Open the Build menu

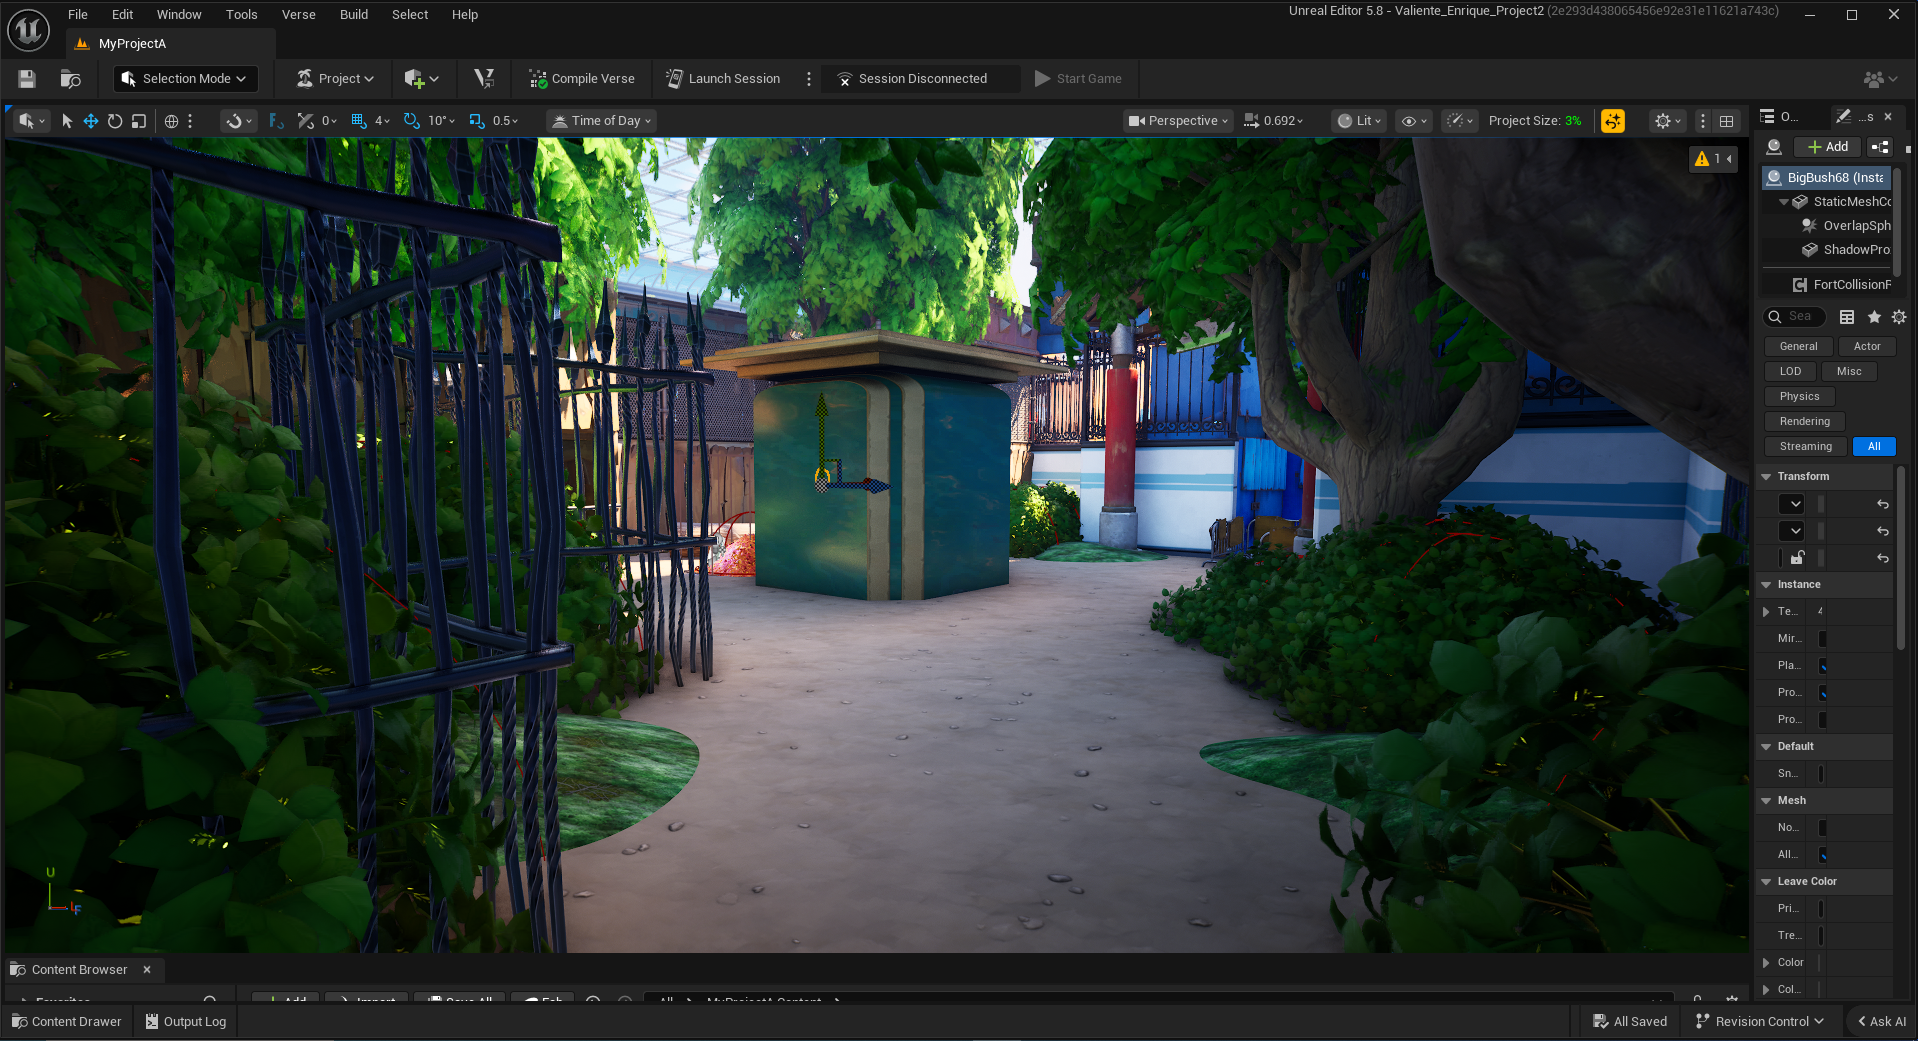click(354, 15)
